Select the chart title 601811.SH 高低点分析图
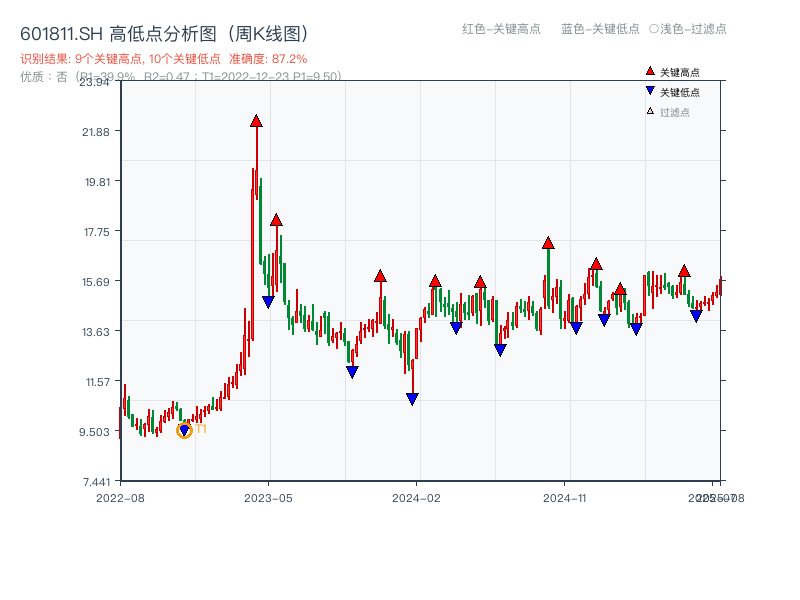The image size is (800, 600). (x=167, y=32)
